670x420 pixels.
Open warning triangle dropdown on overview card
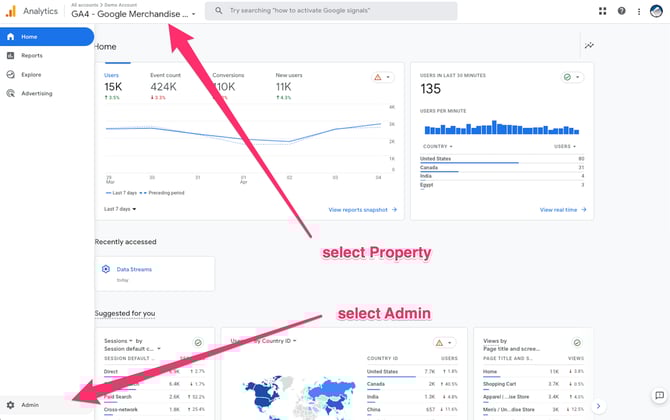point(382,77)
